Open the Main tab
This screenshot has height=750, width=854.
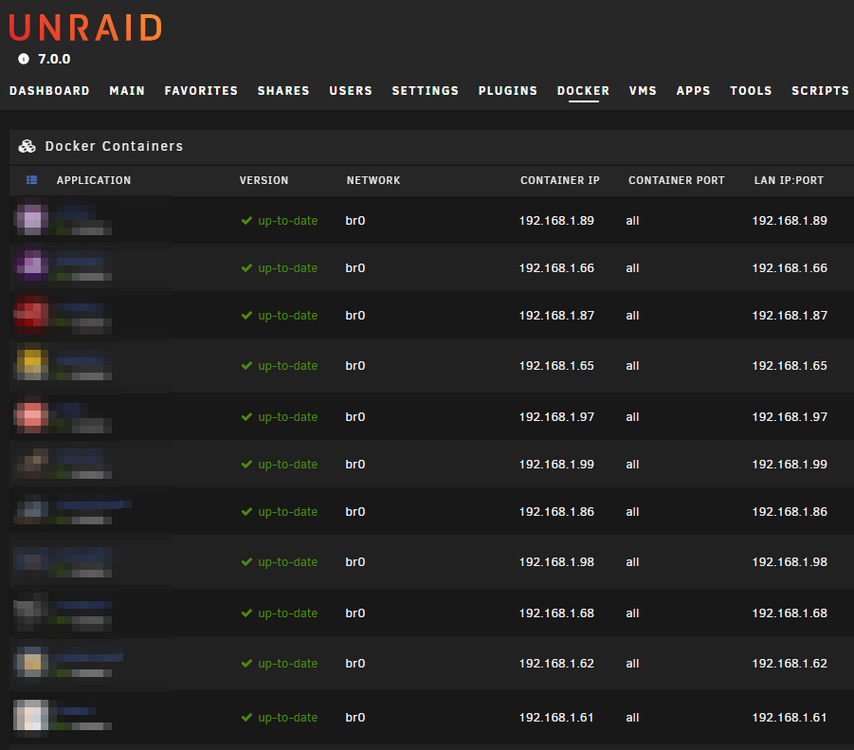[x=127, y=91]
